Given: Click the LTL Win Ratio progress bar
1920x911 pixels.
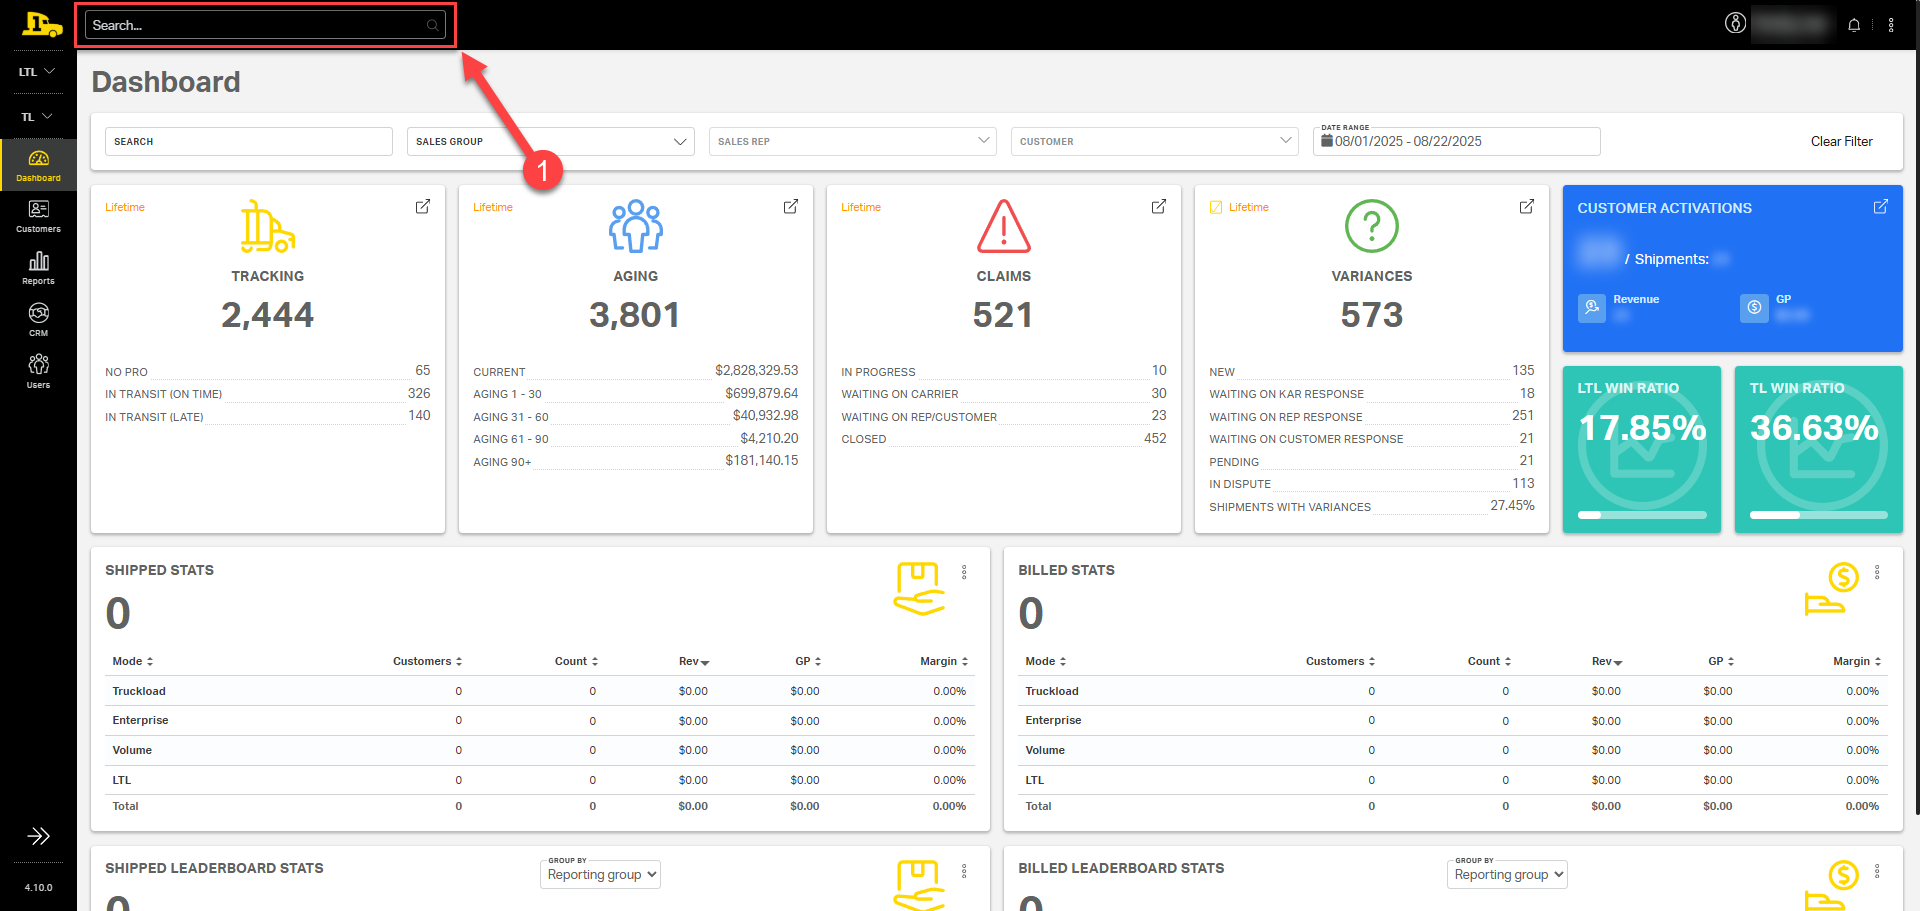Looking at the screenshot, I should coord(1642,515).
